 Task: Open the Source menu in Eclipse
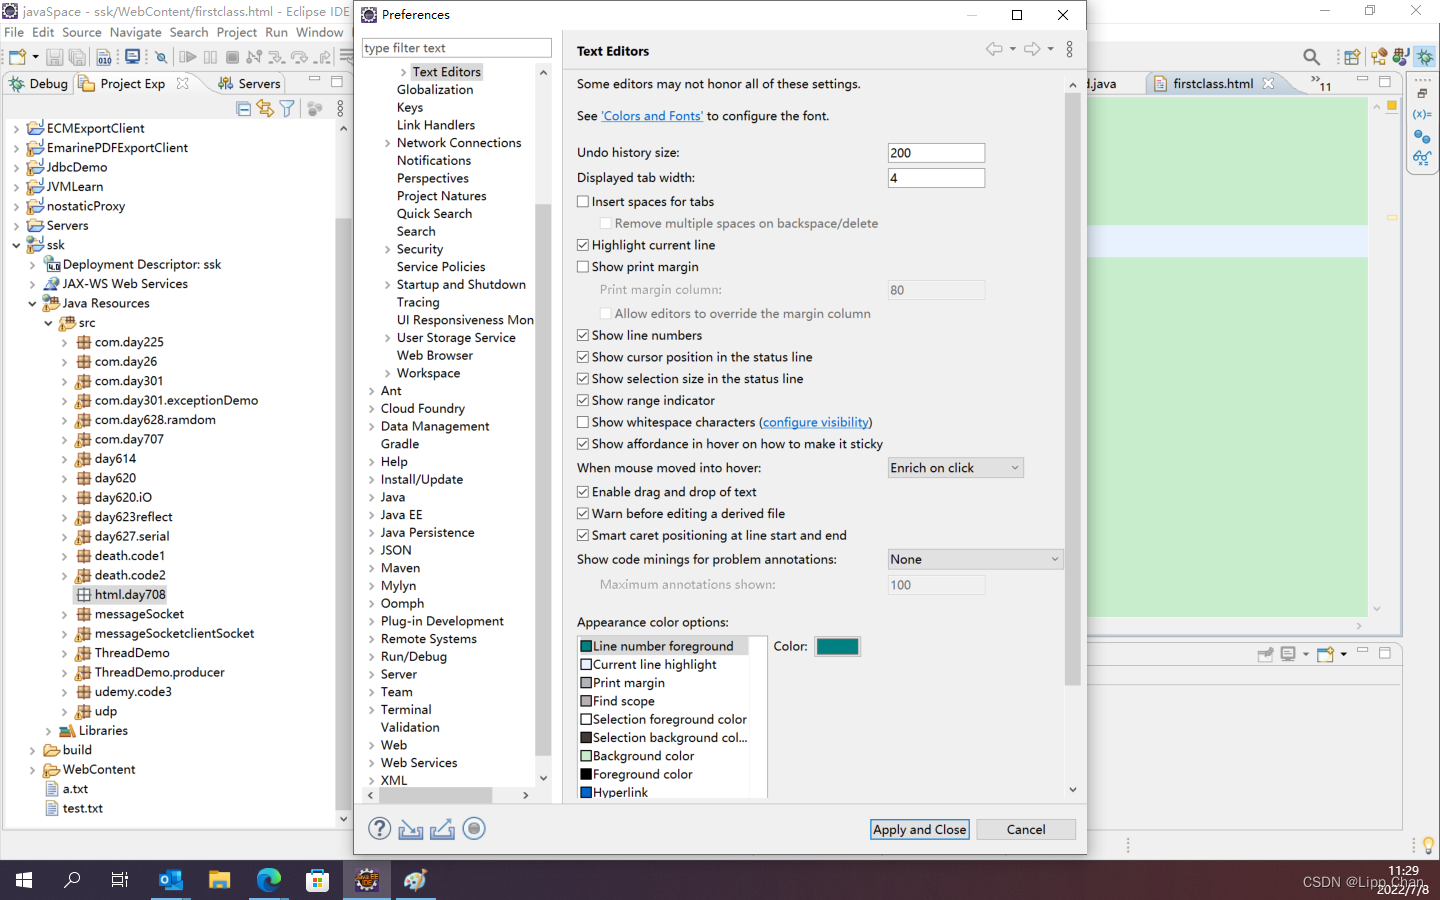[x=82, y=32]
